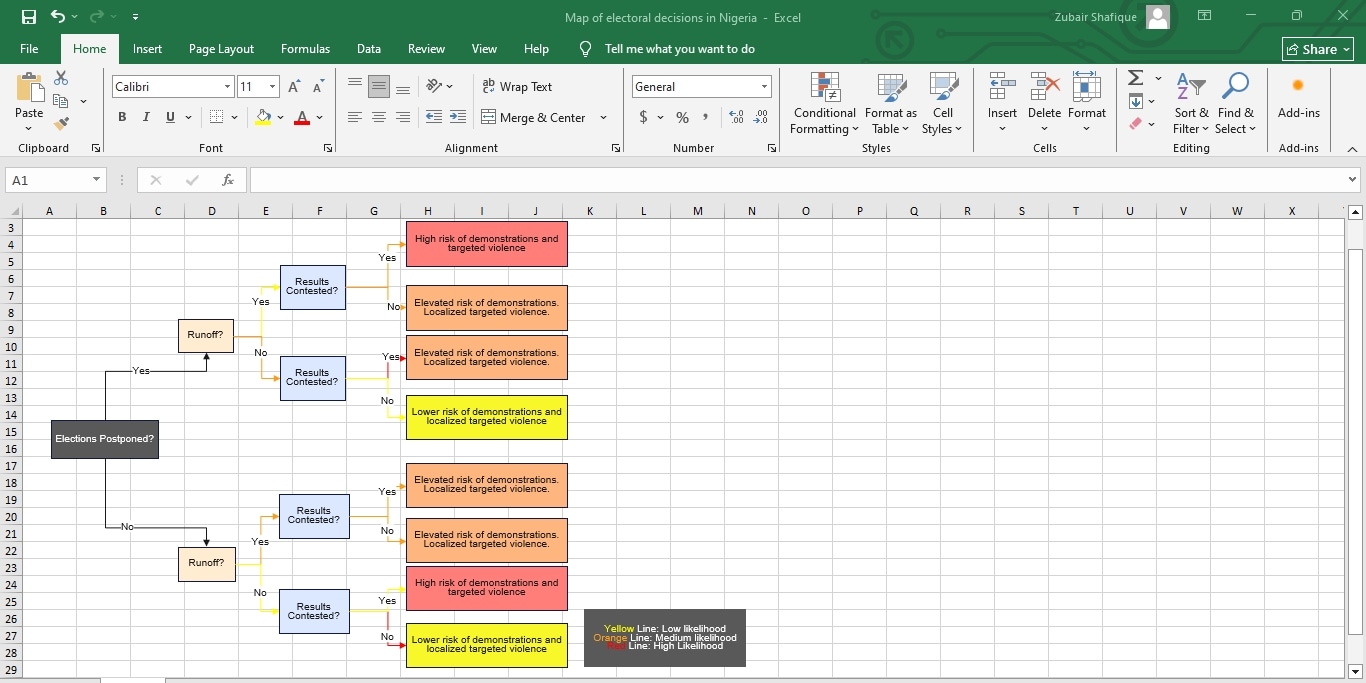This screenshot has height=683, width=1366.
Task: Click the Merge & Center icon
Action: 487,117
